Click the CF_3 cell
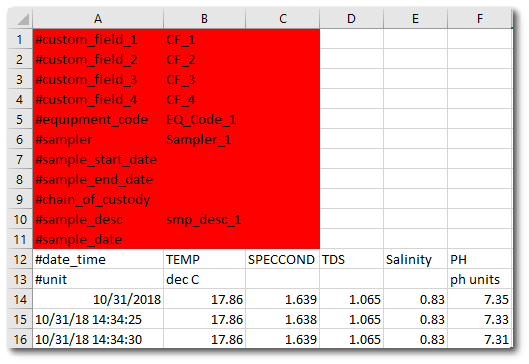Image resolution: width=529 pixels, height=364 pixels. click(x=204, y=79)
